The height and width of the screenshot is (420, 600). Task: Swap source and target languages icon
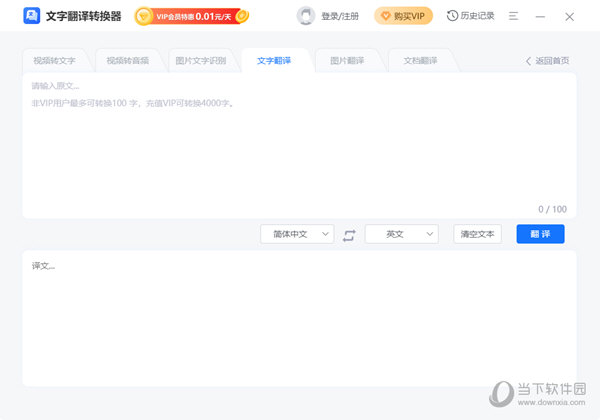(x=349, y=234)
